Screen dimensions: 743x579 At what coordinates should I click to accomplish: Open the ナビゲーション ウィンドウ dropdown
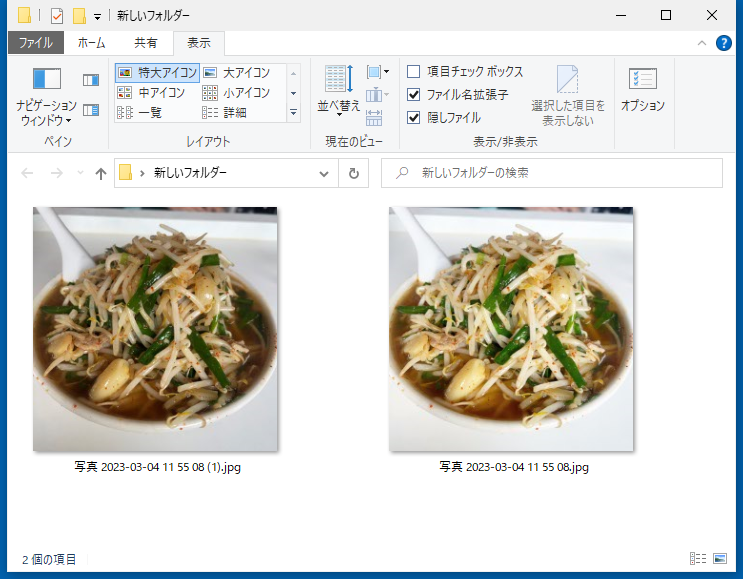point(46,96)
